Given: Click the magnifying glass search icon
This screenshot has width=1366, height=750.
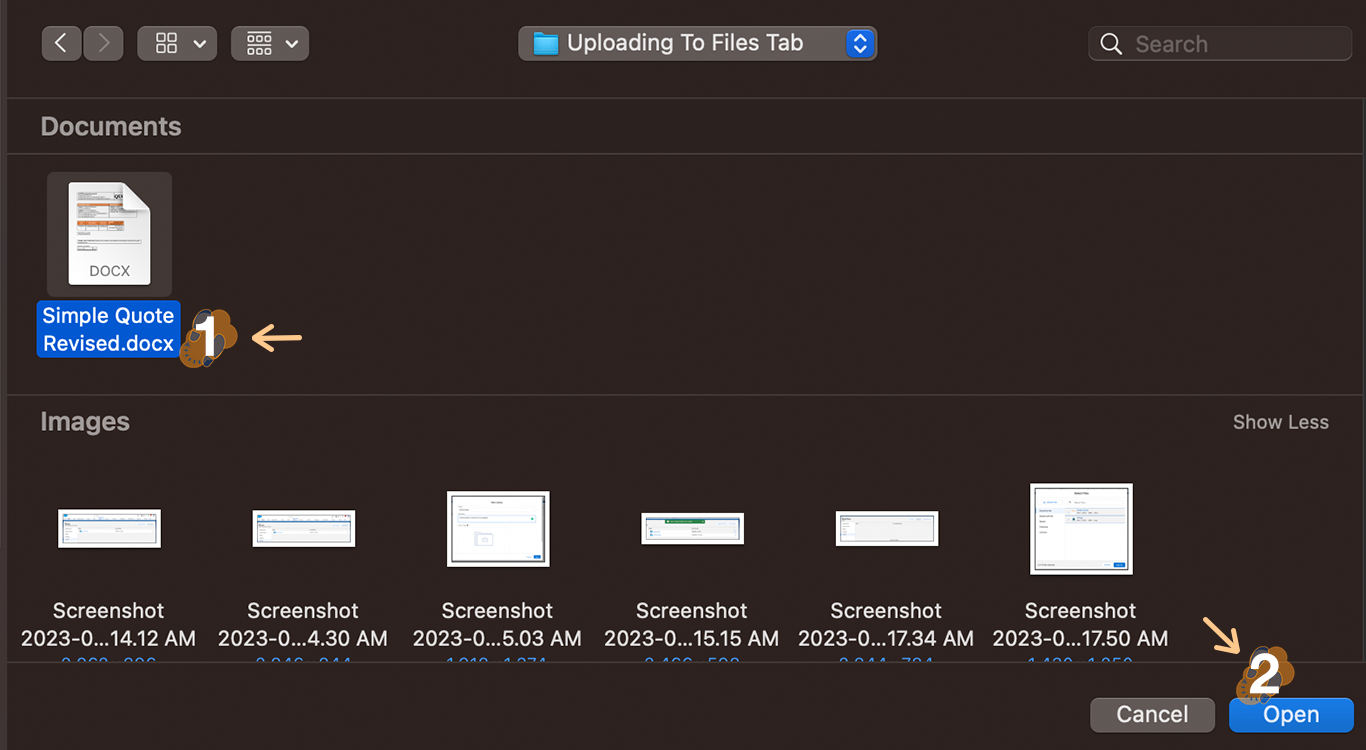Looking at the screenshot, I should coord(1111,44).
